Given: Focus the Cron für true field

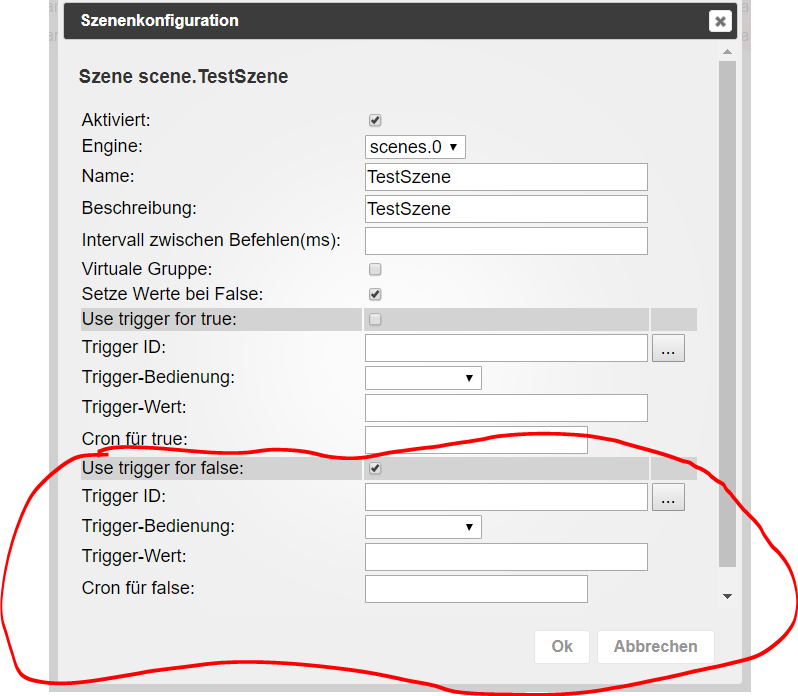Looking at the screenshot, I should [x=476, y=440].
